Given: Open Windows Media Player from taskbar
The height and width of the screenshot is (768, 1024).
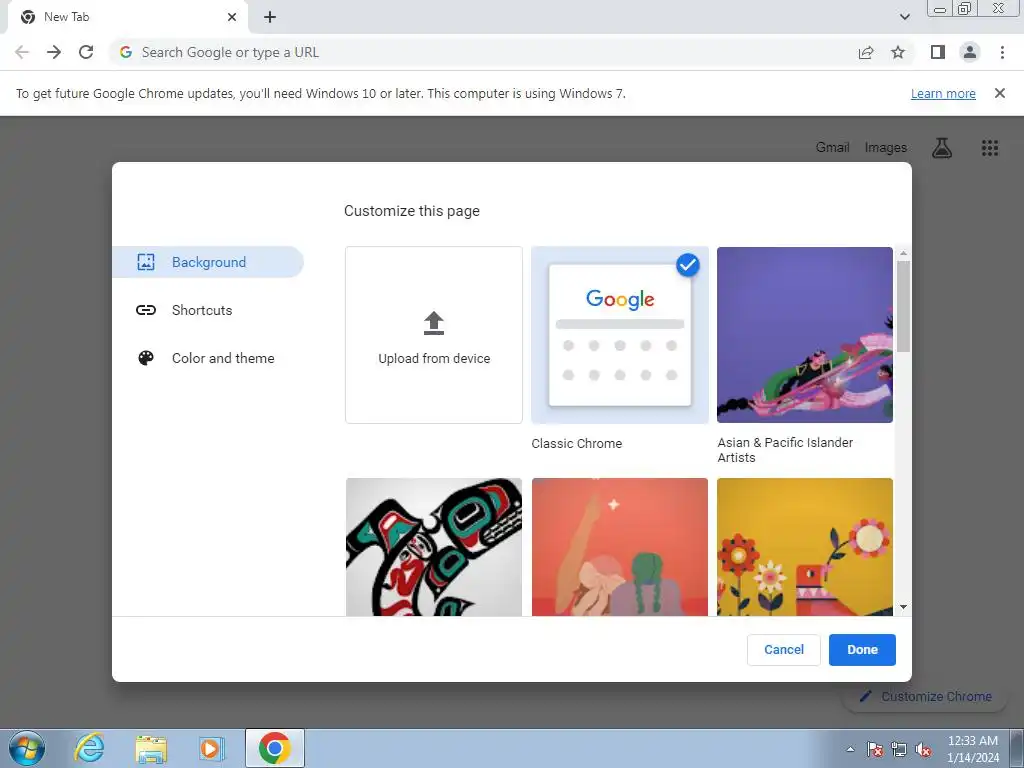Looking at the screenshot, I should [x=211, y=748].
